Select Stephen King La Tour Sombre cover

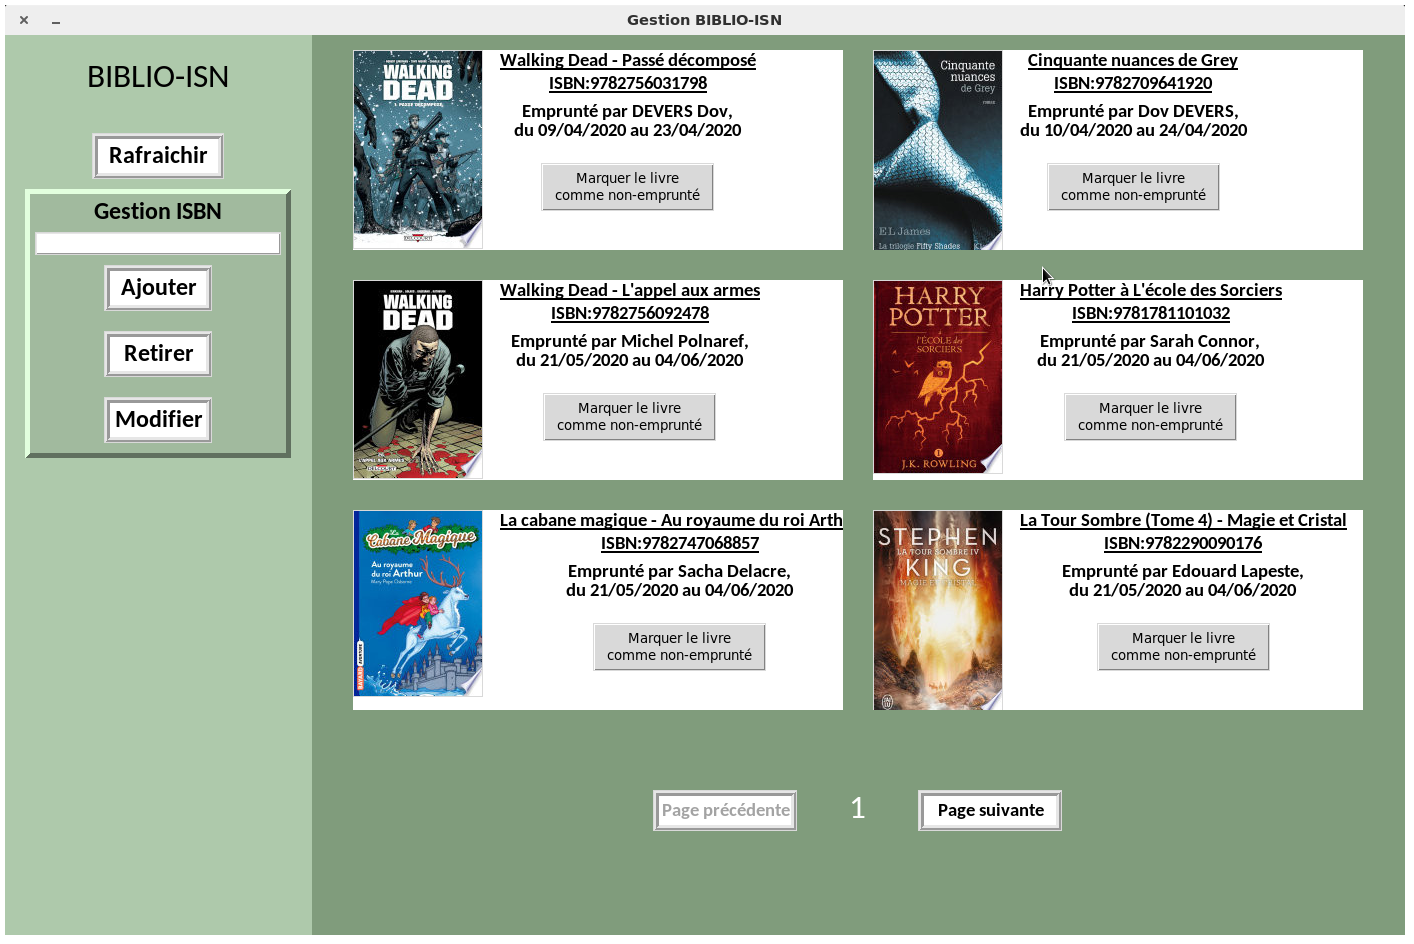click(938, 610)
